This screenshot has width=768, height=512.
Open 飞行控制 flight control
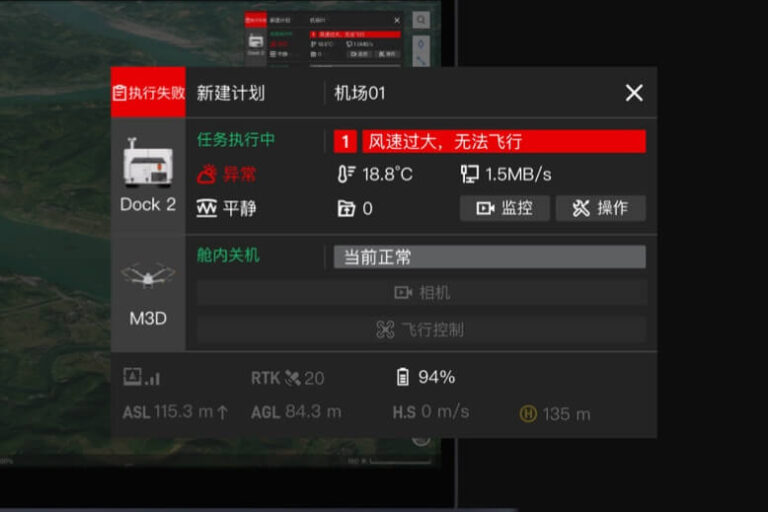(422, 329)
